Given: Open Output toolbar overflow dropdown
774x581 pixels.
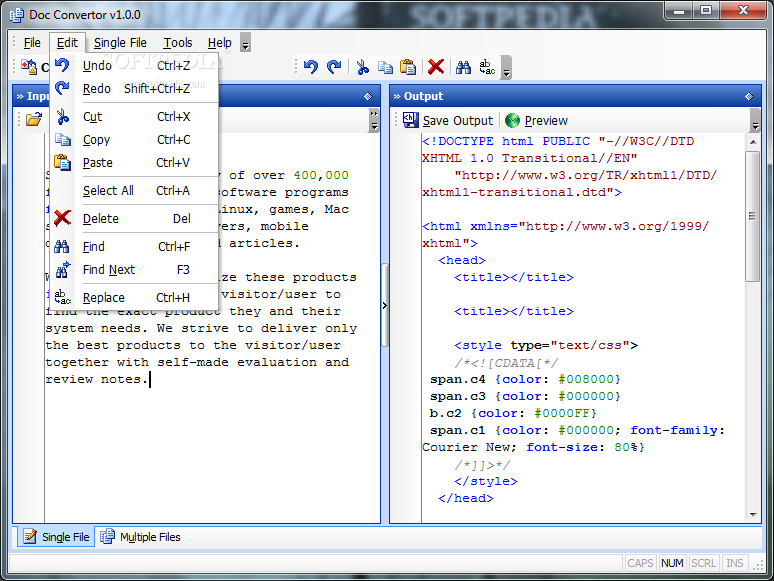Looking at the screenshot, I should 755,120.
